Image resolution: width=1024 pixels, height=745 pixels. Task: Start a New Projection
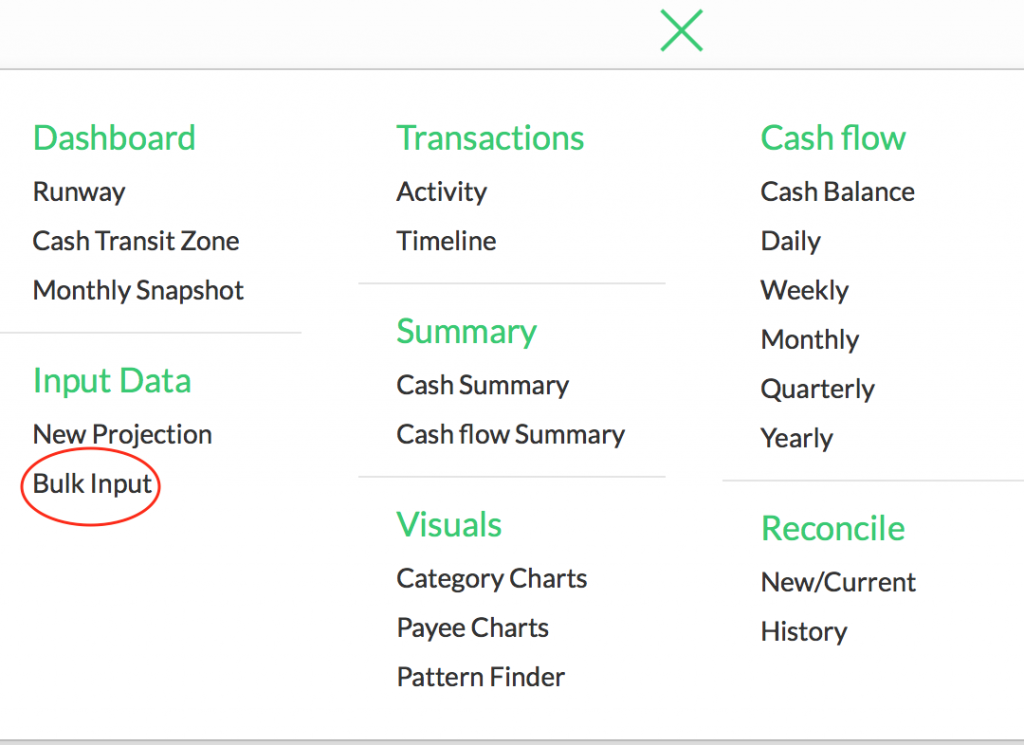[x=122, y=434]
